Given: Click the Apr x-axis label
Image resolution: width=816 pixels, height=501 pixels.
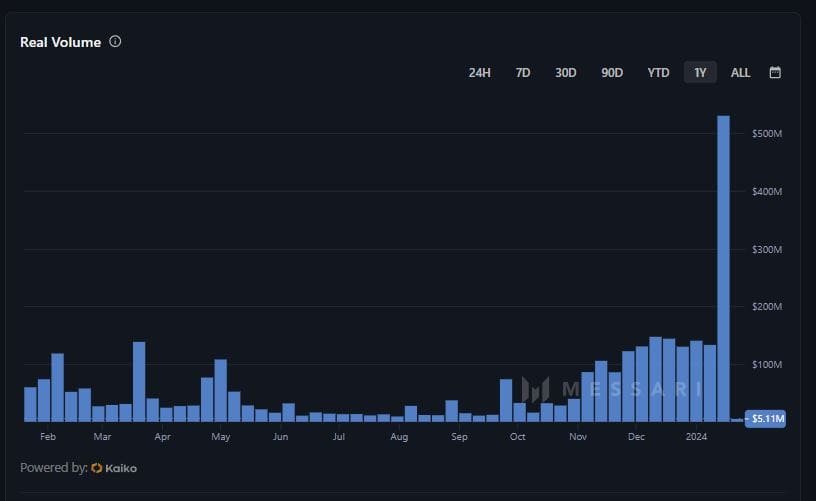Looking at the screenshot, I should click(162, 436).
